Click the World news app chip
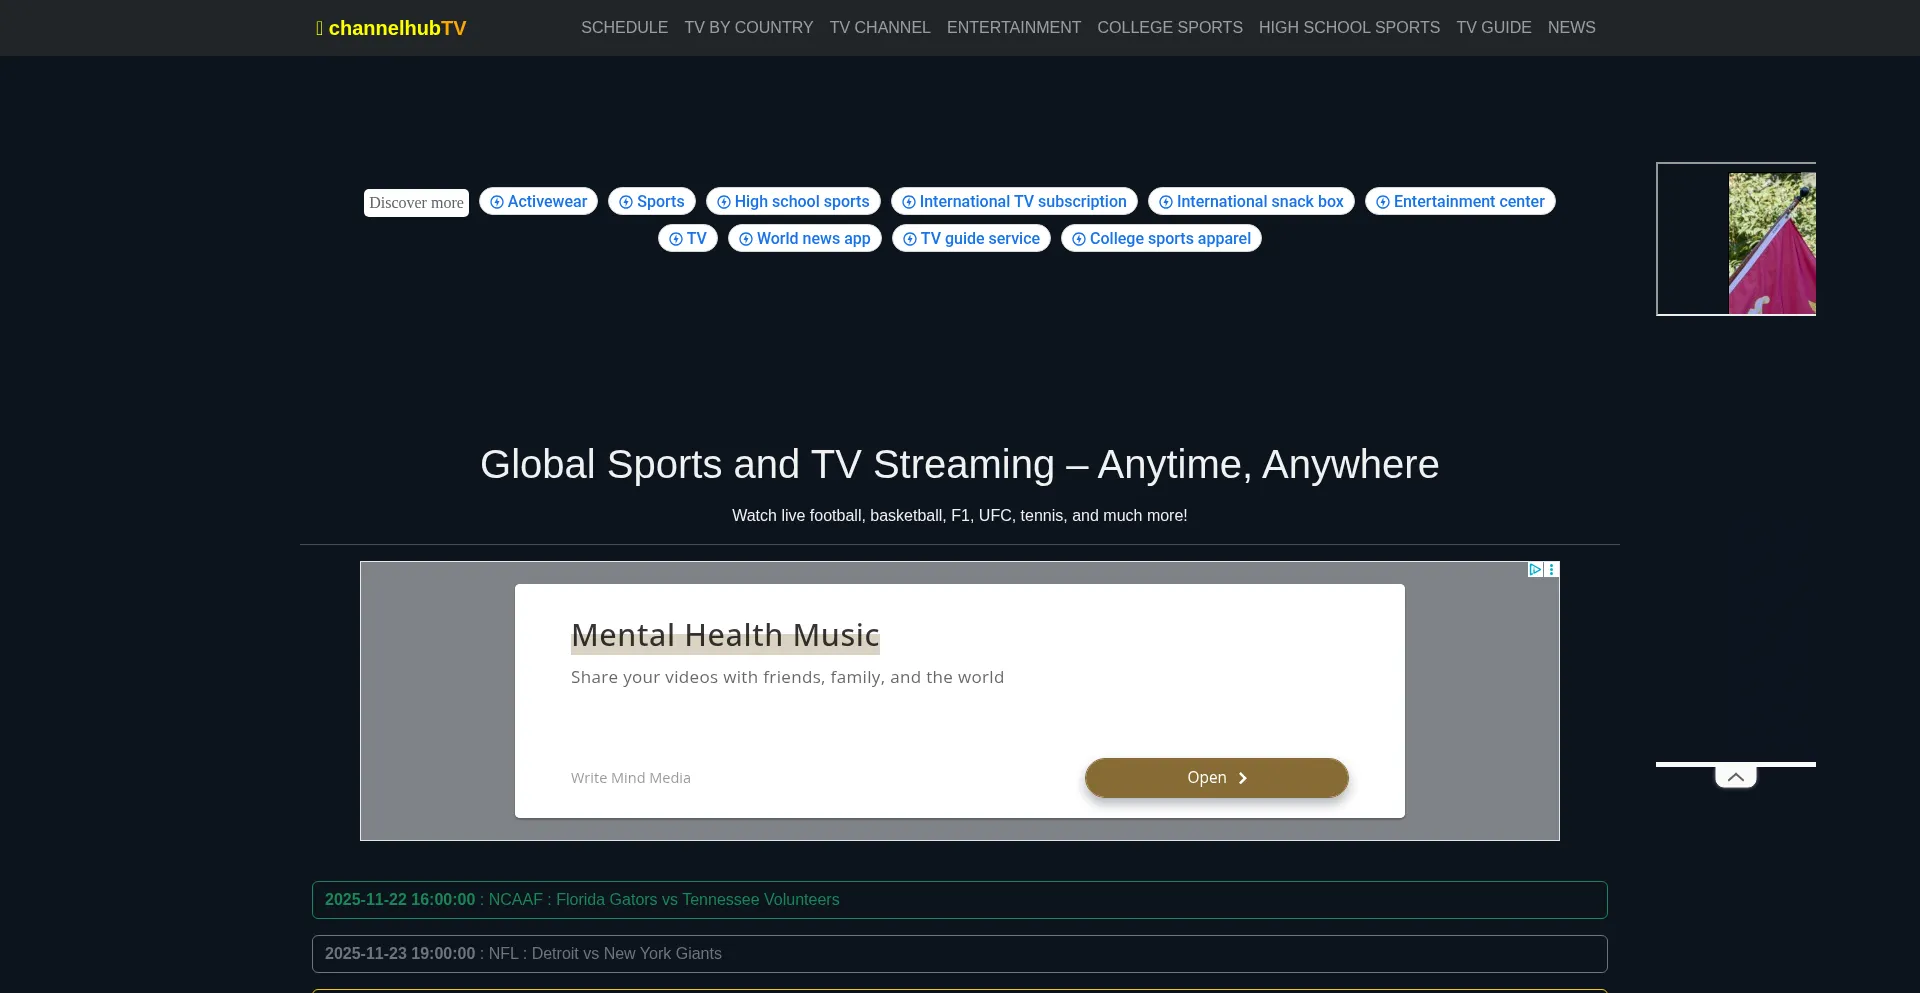 tap(804, 239)
